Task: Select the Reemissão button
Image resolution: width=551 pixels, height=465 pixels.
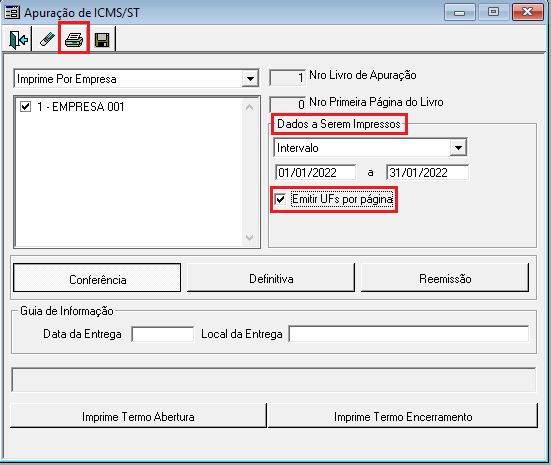Action: click(445, 278)
